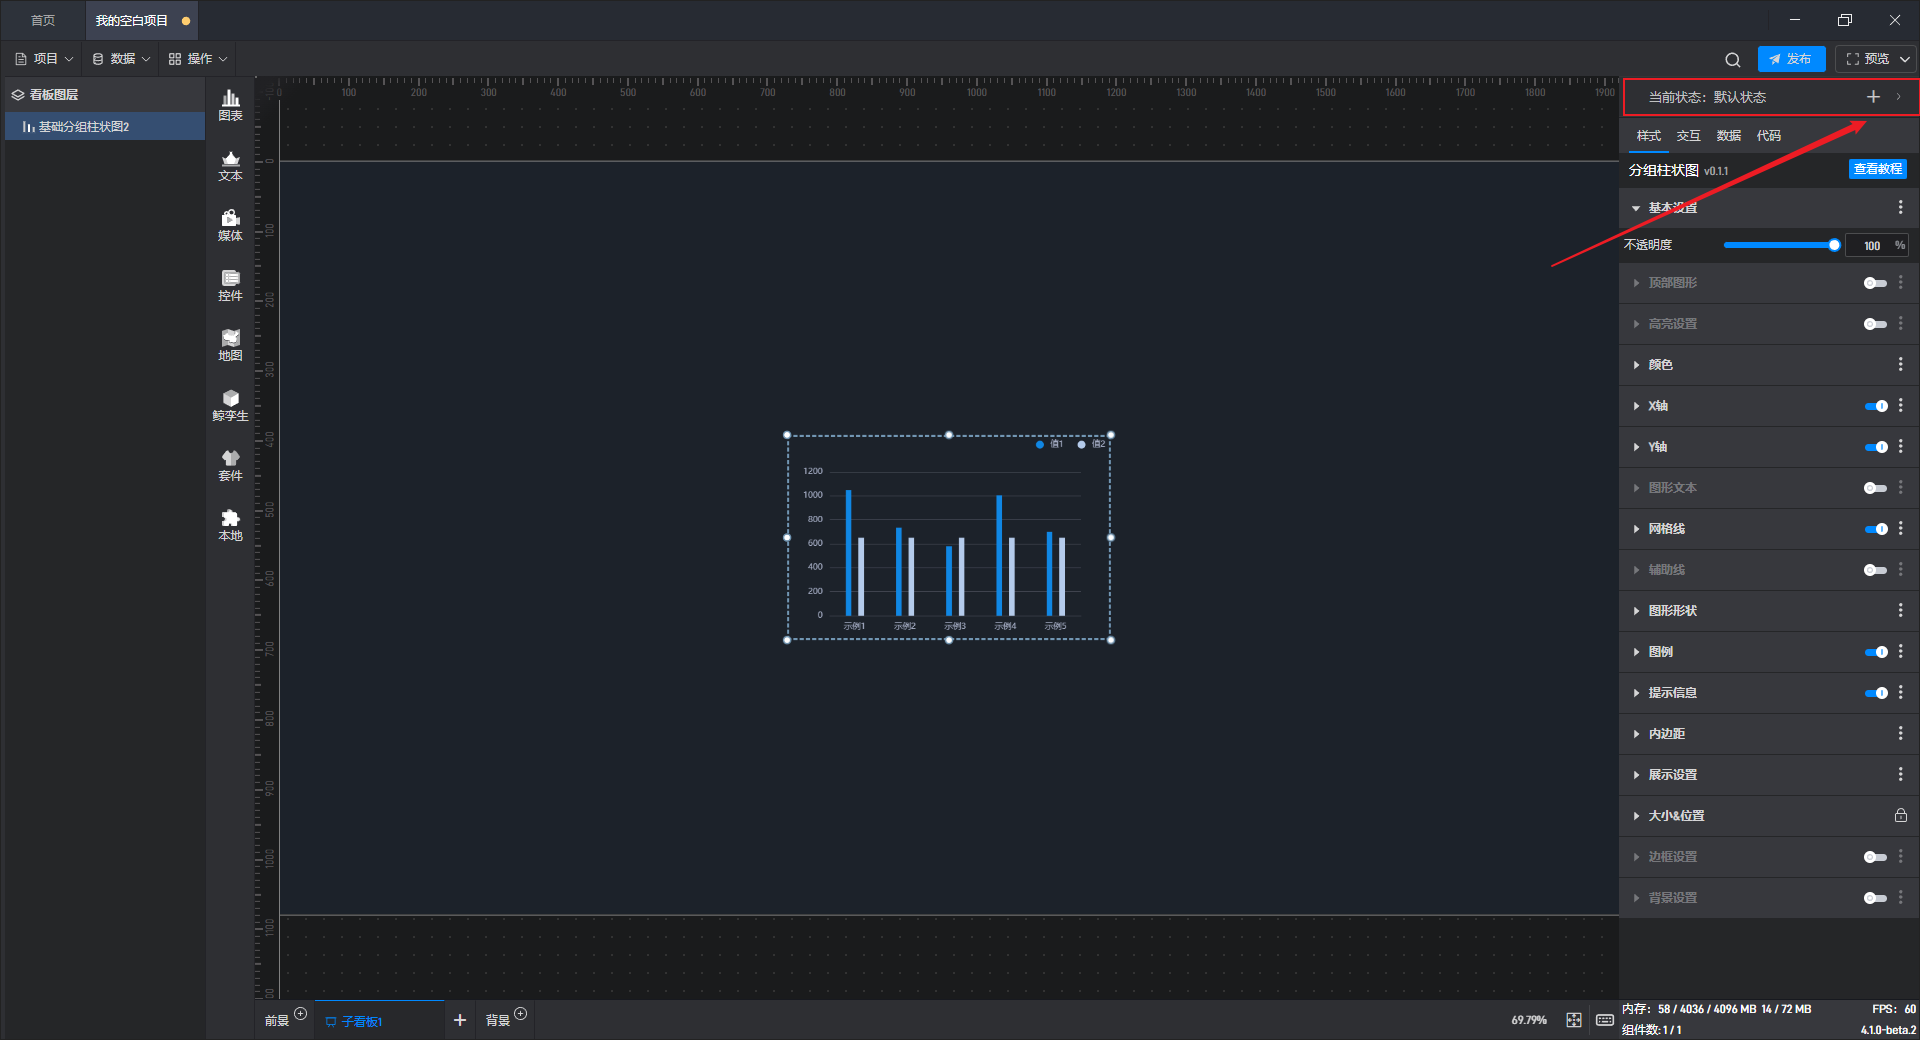
Task: Disable the 提示信息 toggle
Action: (x=1876, y=693)
